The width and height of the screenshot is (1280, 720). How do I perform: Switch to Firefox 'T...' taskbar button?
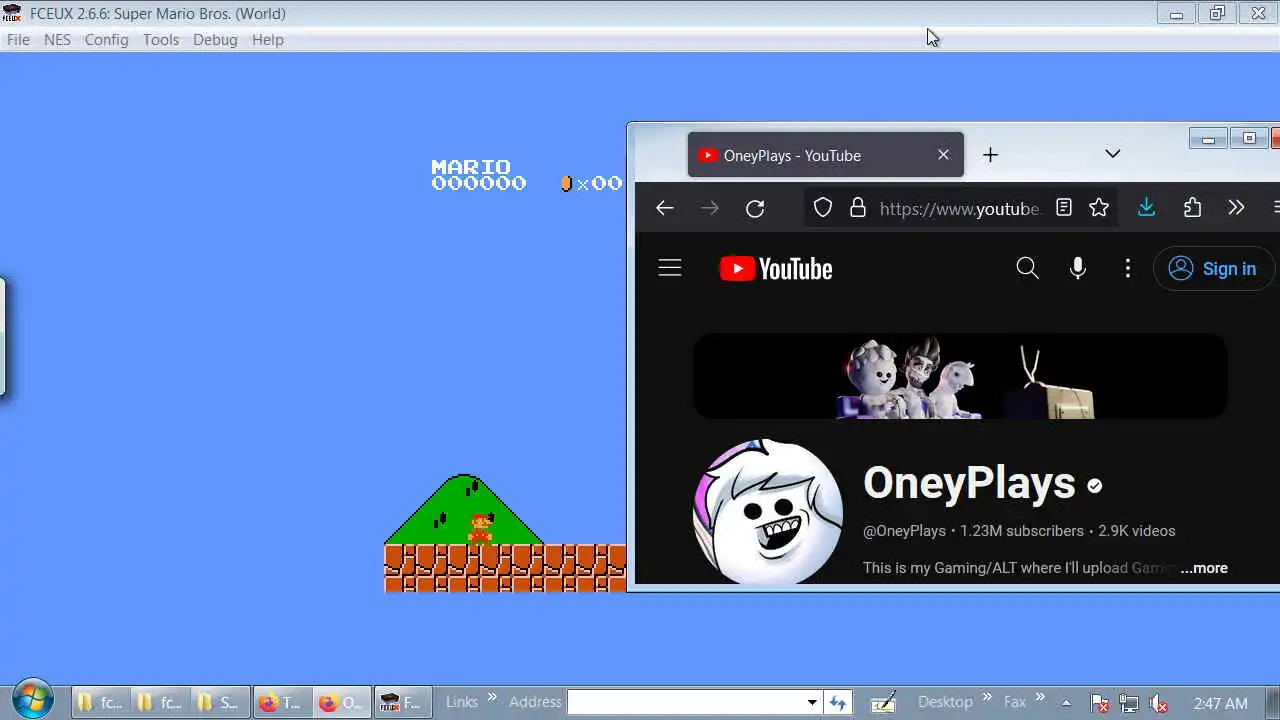coord(281,703)
